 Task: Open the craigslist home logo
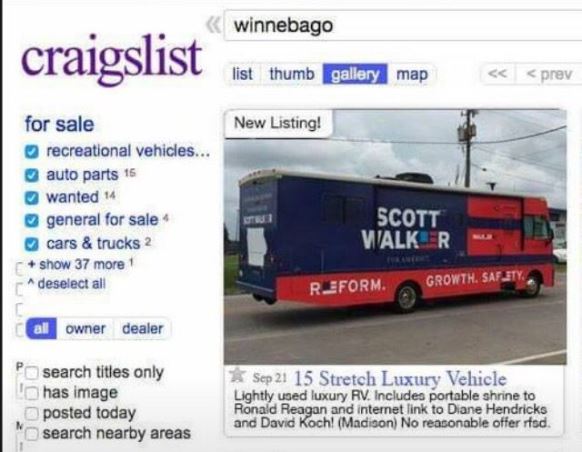pos(111,59)
